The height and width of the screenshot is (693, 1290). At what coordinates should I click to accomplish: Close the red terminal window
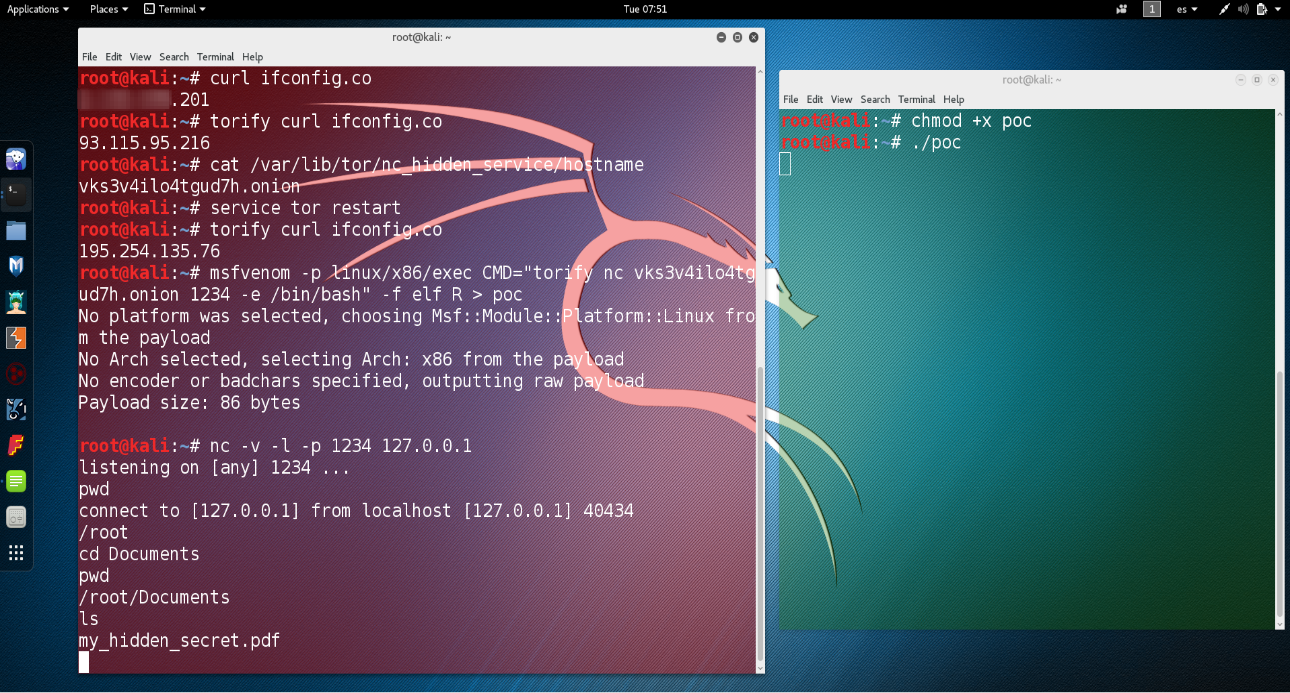[754, 37]
